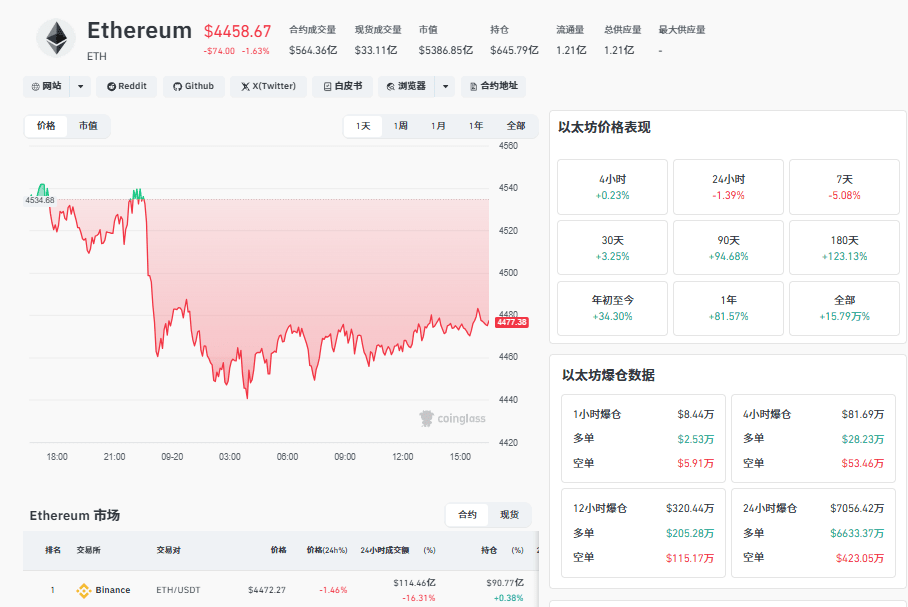Viewport: 908px width, 607px height.
Task: Click the 多单 $6633.37万 value in 24小时爆仓
Action: [857, 533]
